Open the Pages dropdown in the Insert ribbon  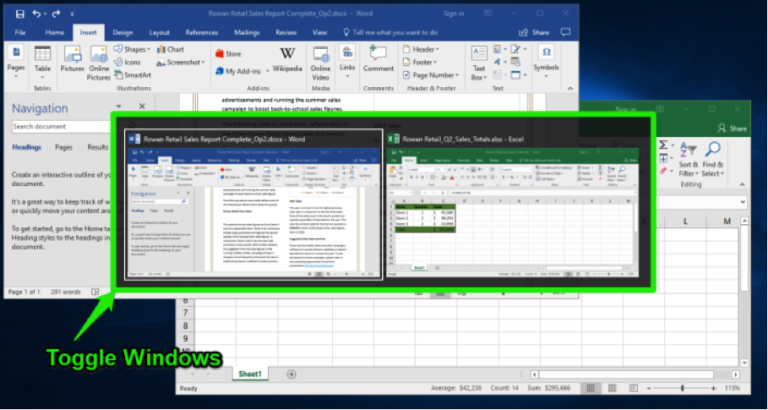(x=16, y=62)
